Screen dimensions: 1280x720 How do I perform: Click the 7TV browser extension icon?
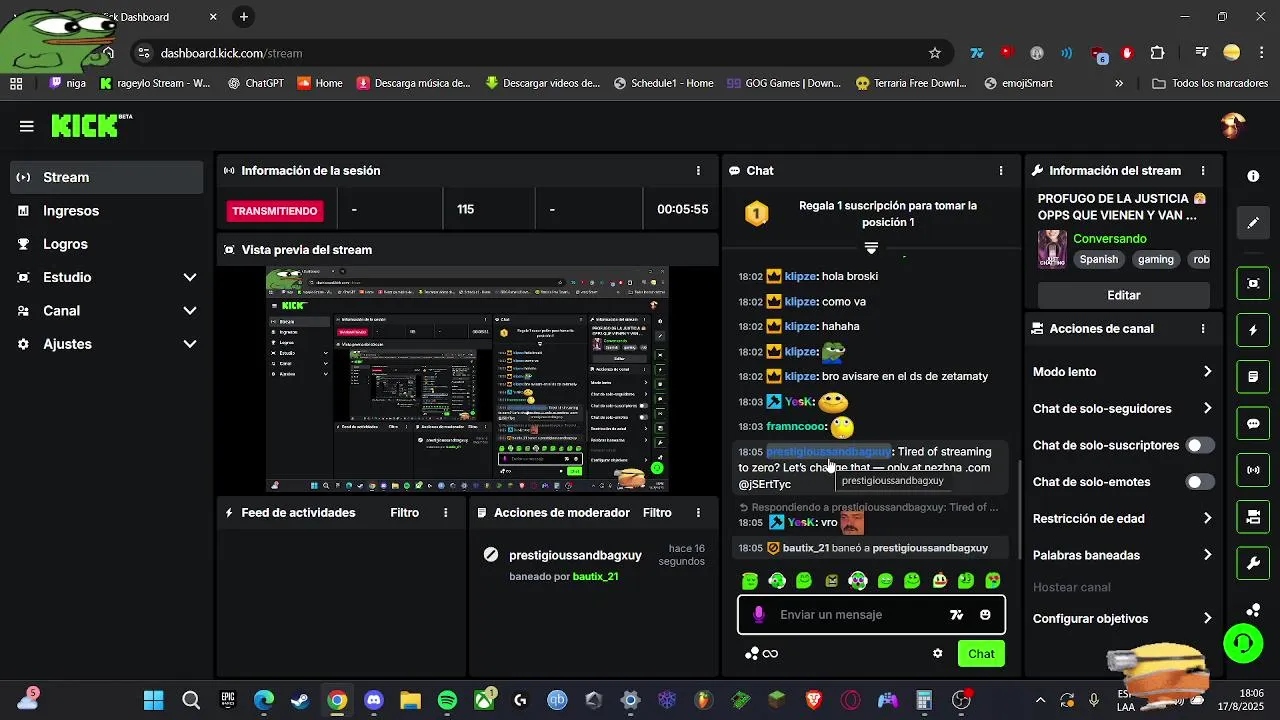(977, 53)
